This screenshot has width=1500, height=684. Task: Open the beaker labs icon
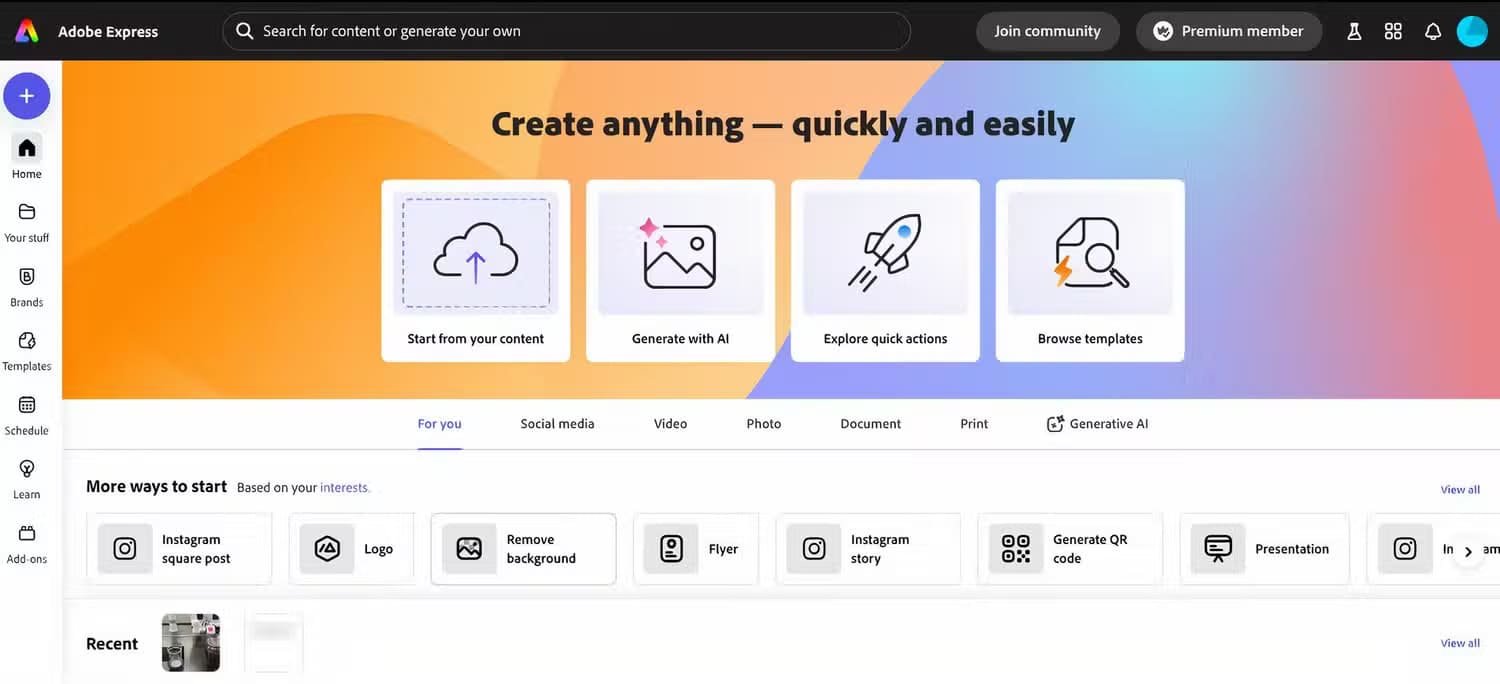pyautogui.click(x=1354, y=31)
